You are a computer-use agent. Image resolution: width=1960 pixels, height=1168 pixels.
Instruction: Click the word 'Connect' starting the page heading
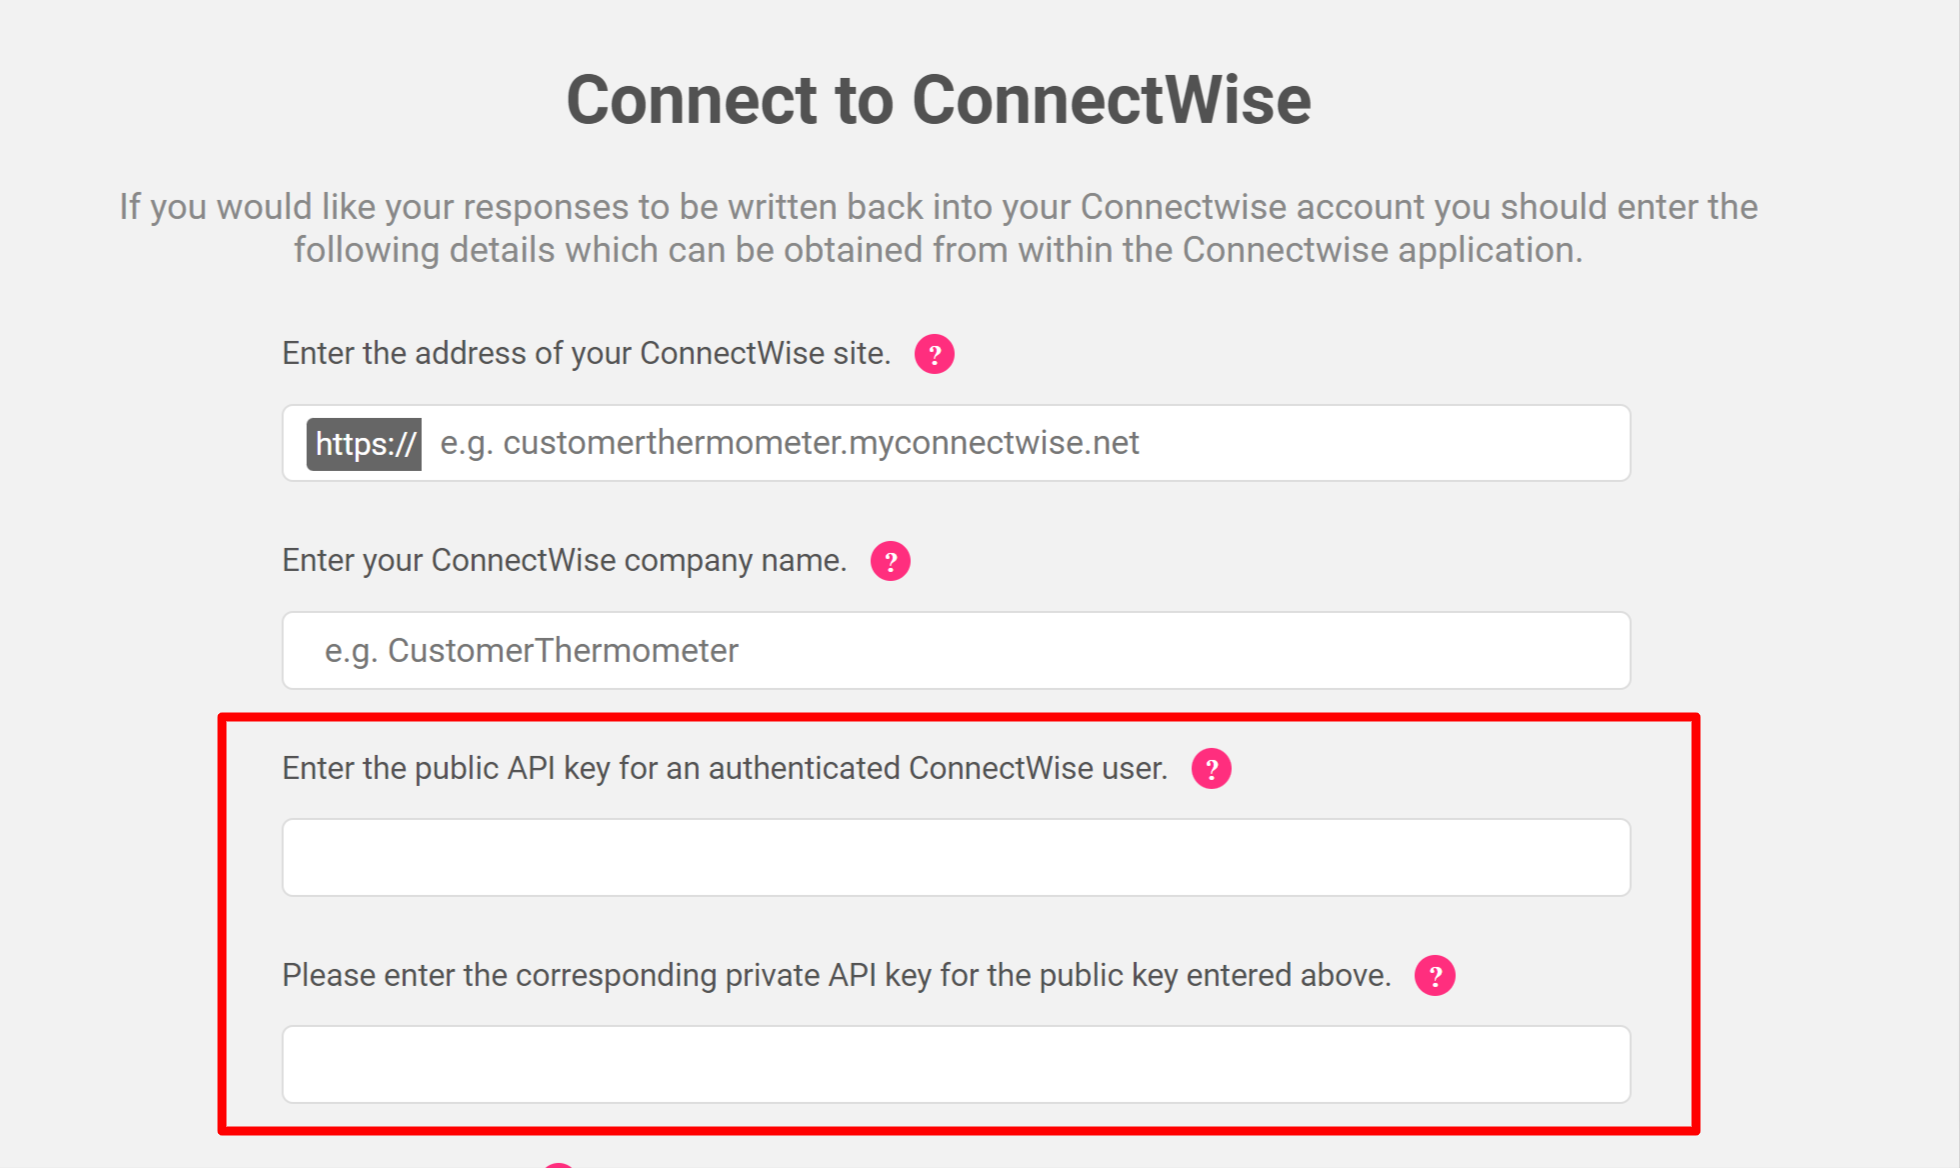[x=692, y=100]
